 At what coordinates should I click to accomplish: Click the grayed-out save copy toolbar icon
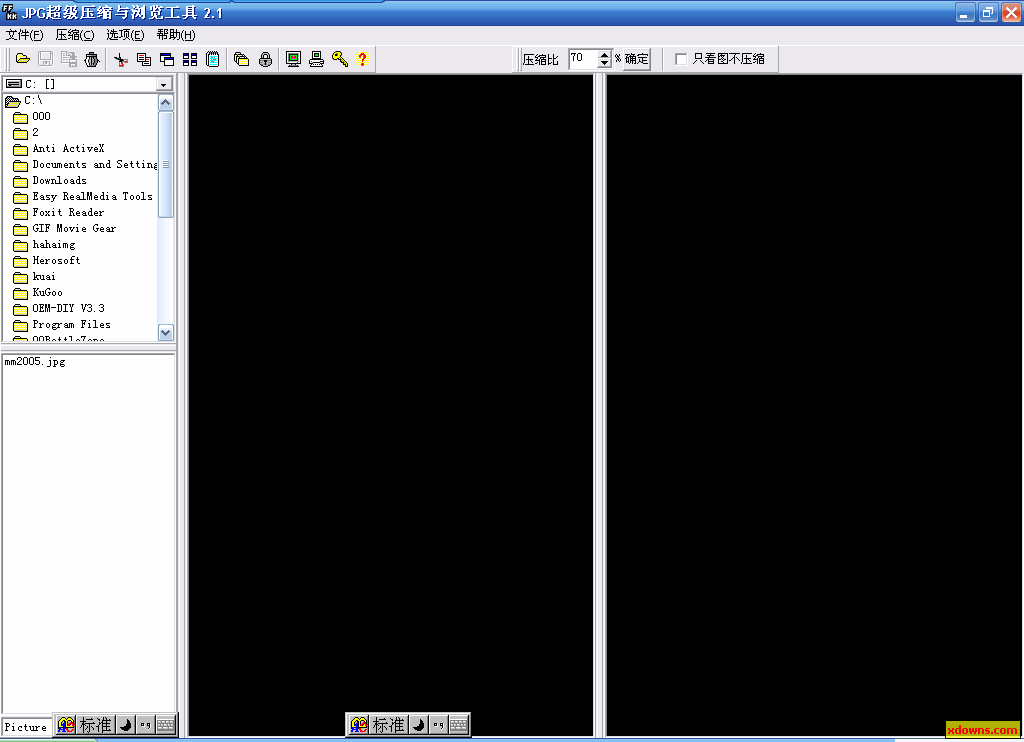tap(69, 59)
